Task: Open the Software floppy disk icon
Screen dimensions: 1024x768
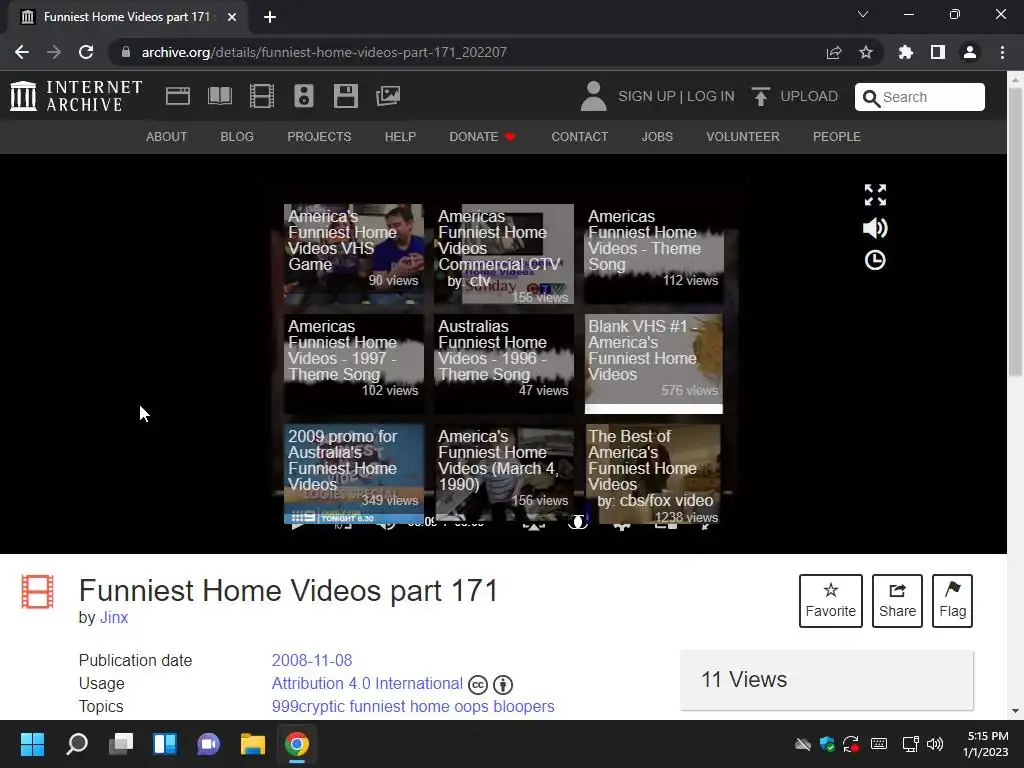Action: tap(345, 96)
